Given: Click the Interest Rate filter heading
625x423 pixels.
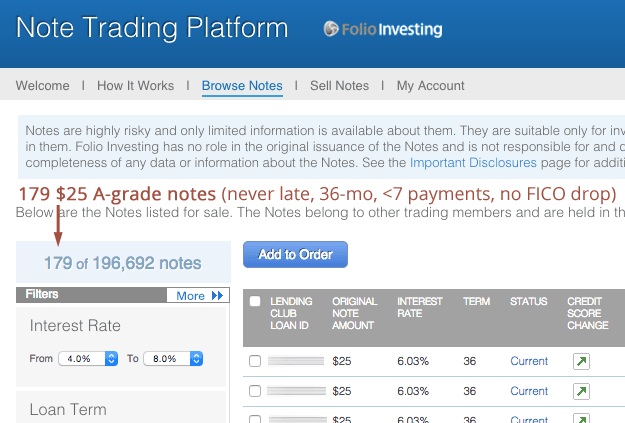Looking at the screenshot, I should pyautogui.click(x=75, y=326).
